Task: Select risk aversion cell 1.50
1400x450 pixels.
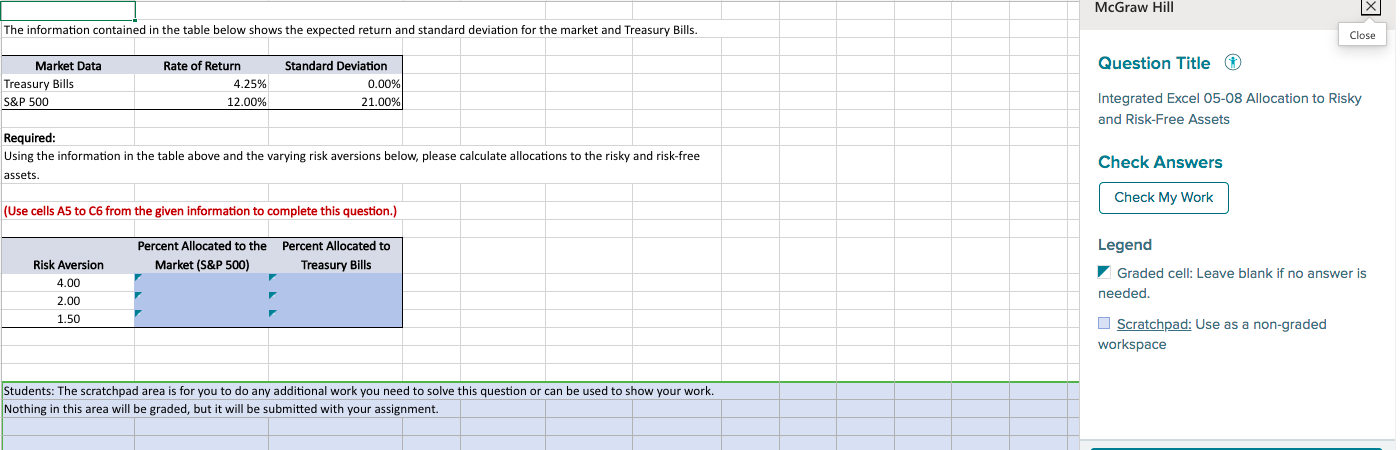Action: pyautogui.click(x=68, y=318)
